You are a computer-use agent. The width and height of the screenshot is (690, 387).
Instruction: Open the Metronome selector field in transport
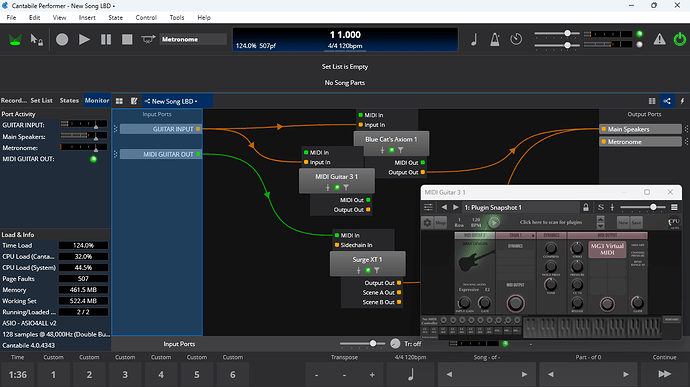click(193, 39)
